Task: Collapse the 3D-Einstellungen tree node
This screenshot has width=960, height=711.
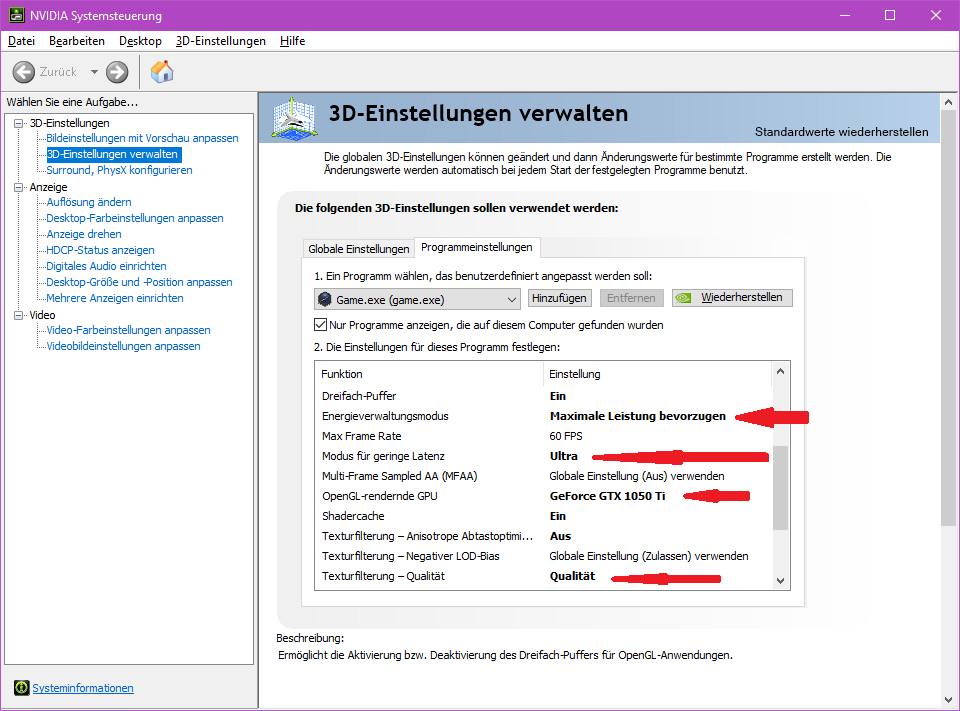Action: (18, 123)
